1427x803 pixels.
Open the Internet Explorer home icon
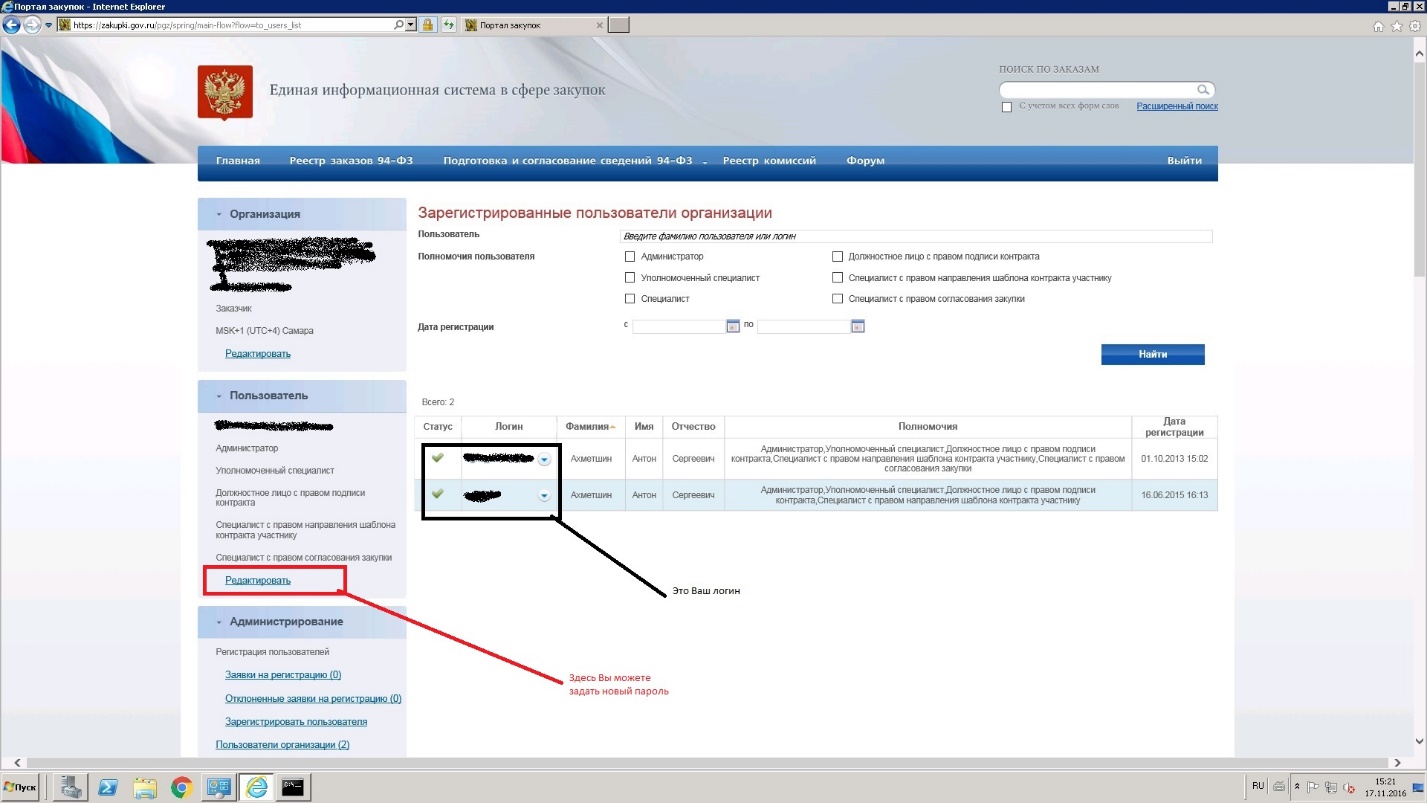click(x=1379, y=26)
